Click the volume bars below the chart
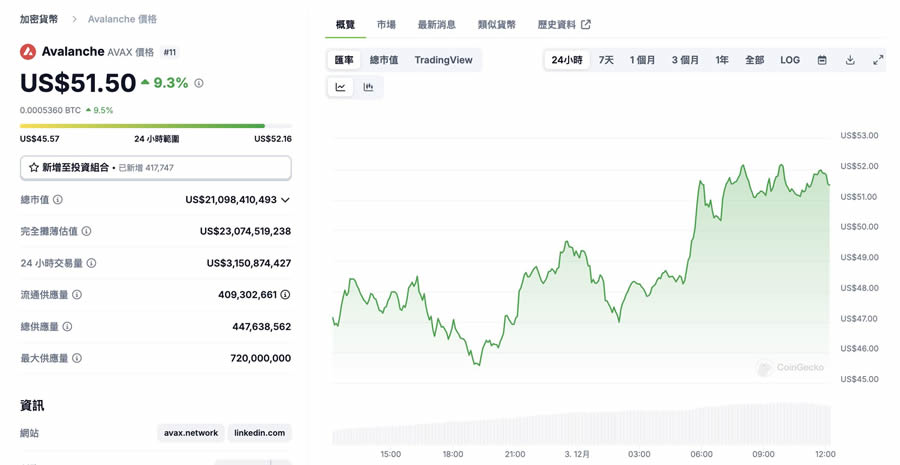This screenshot has height=465, width=900. (581, 425)
